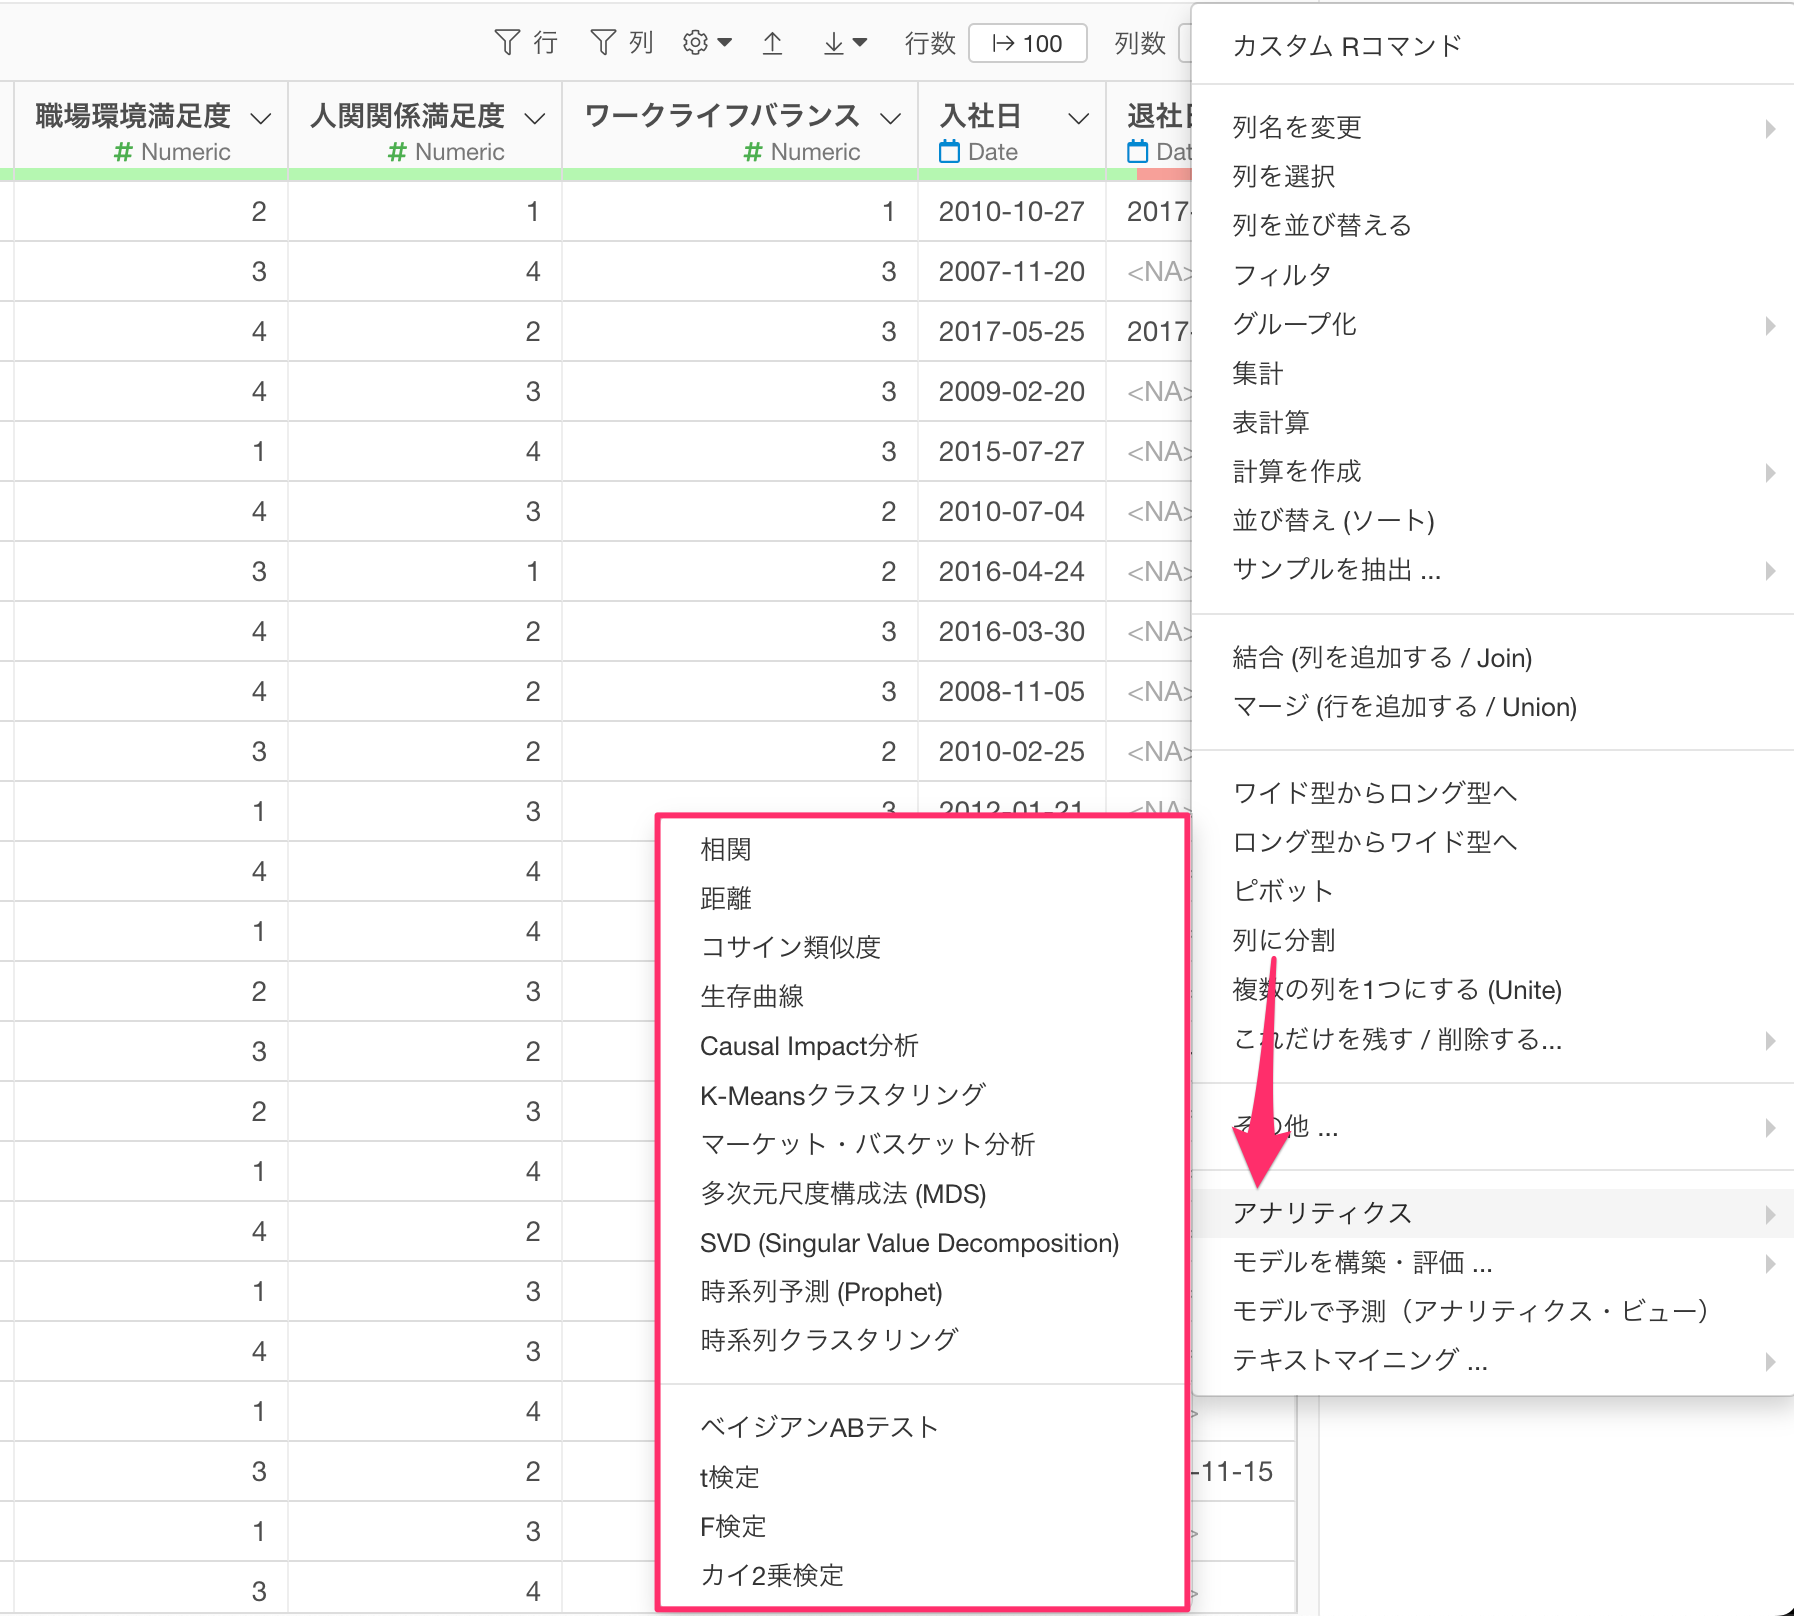Click the row filter funnel icon
The image size is (1794, 1616).
(507, 43)
